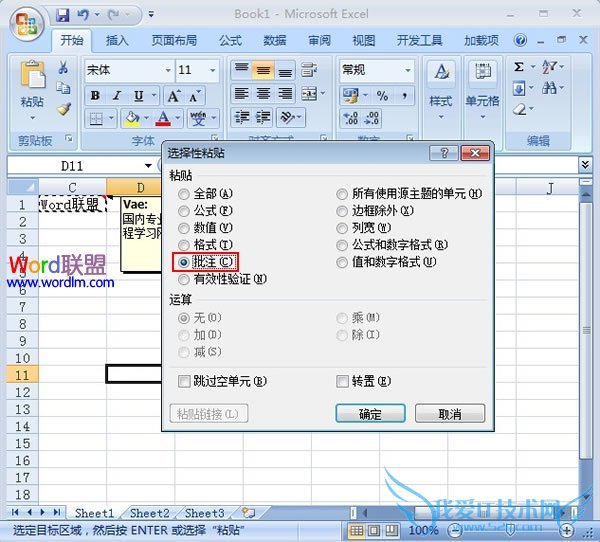Center text horizontally
The image size is (600, 542).
(263, 93)
